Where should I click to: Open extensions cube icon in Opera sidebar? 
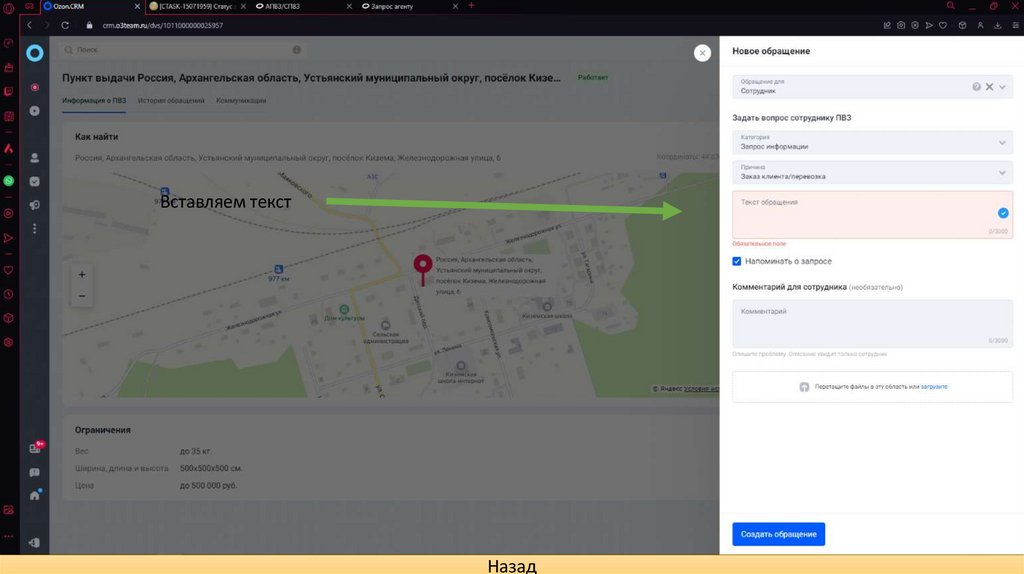point(8,318)
